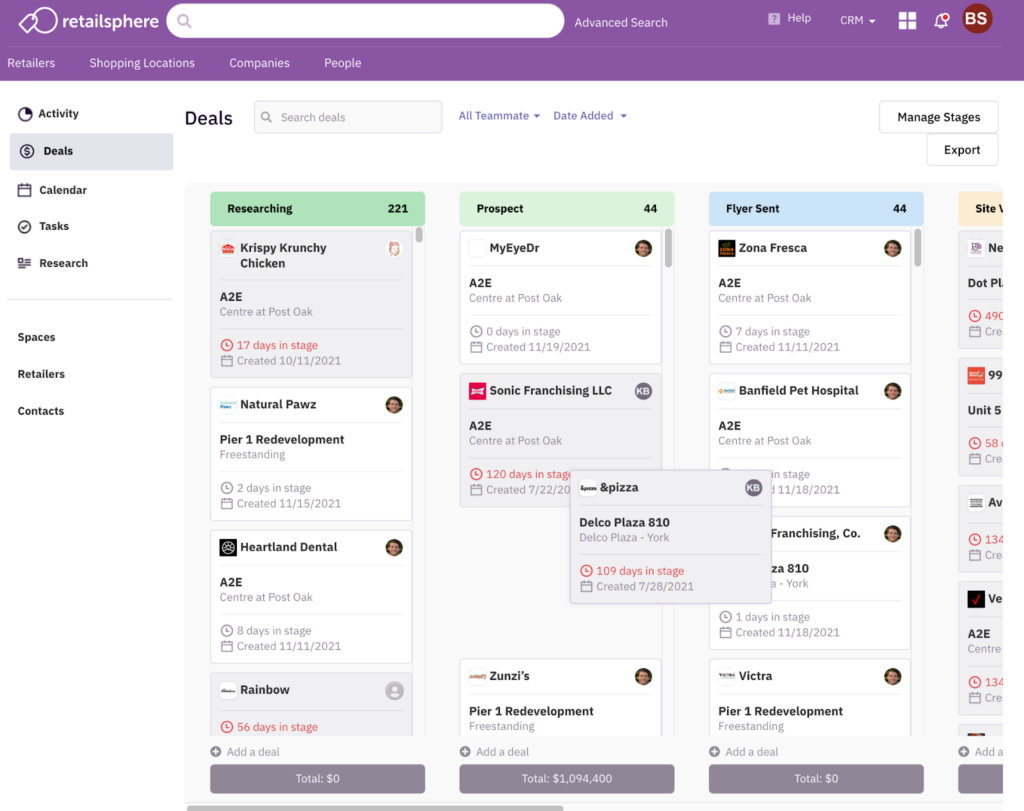
Task: Click the assignee avatar on Zunzi's
Action: tap(643, 676)
